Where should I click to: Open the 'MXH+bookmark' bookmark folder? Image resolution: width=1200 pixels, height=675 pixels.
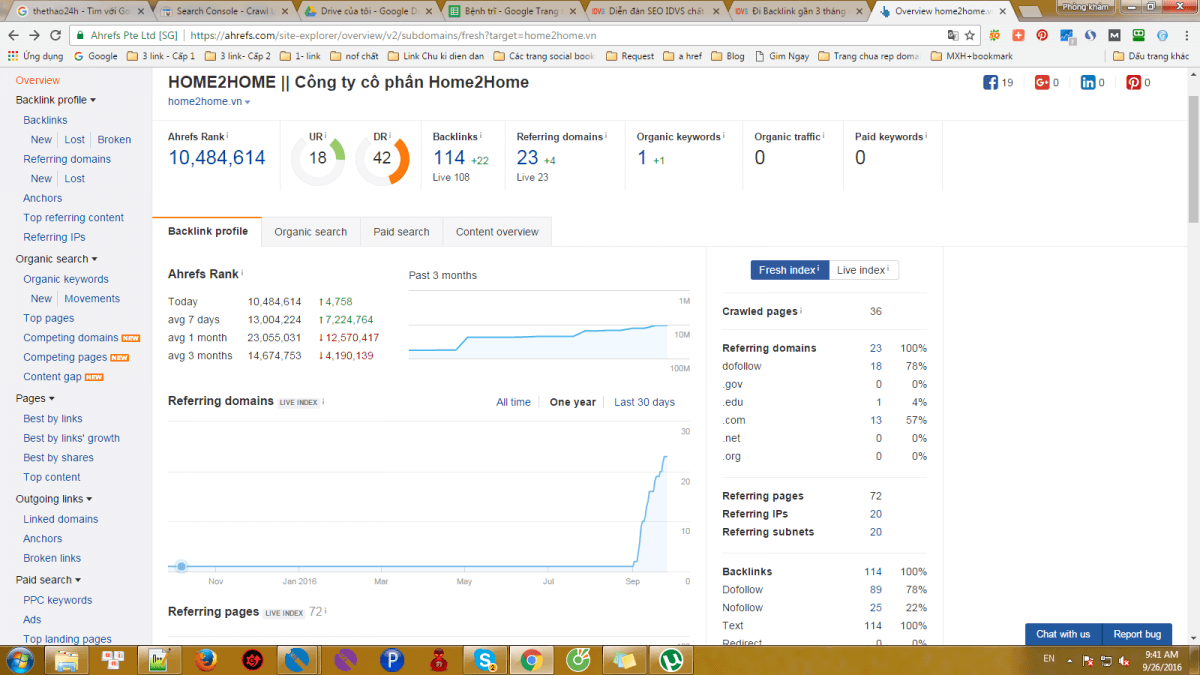(971, 56)
